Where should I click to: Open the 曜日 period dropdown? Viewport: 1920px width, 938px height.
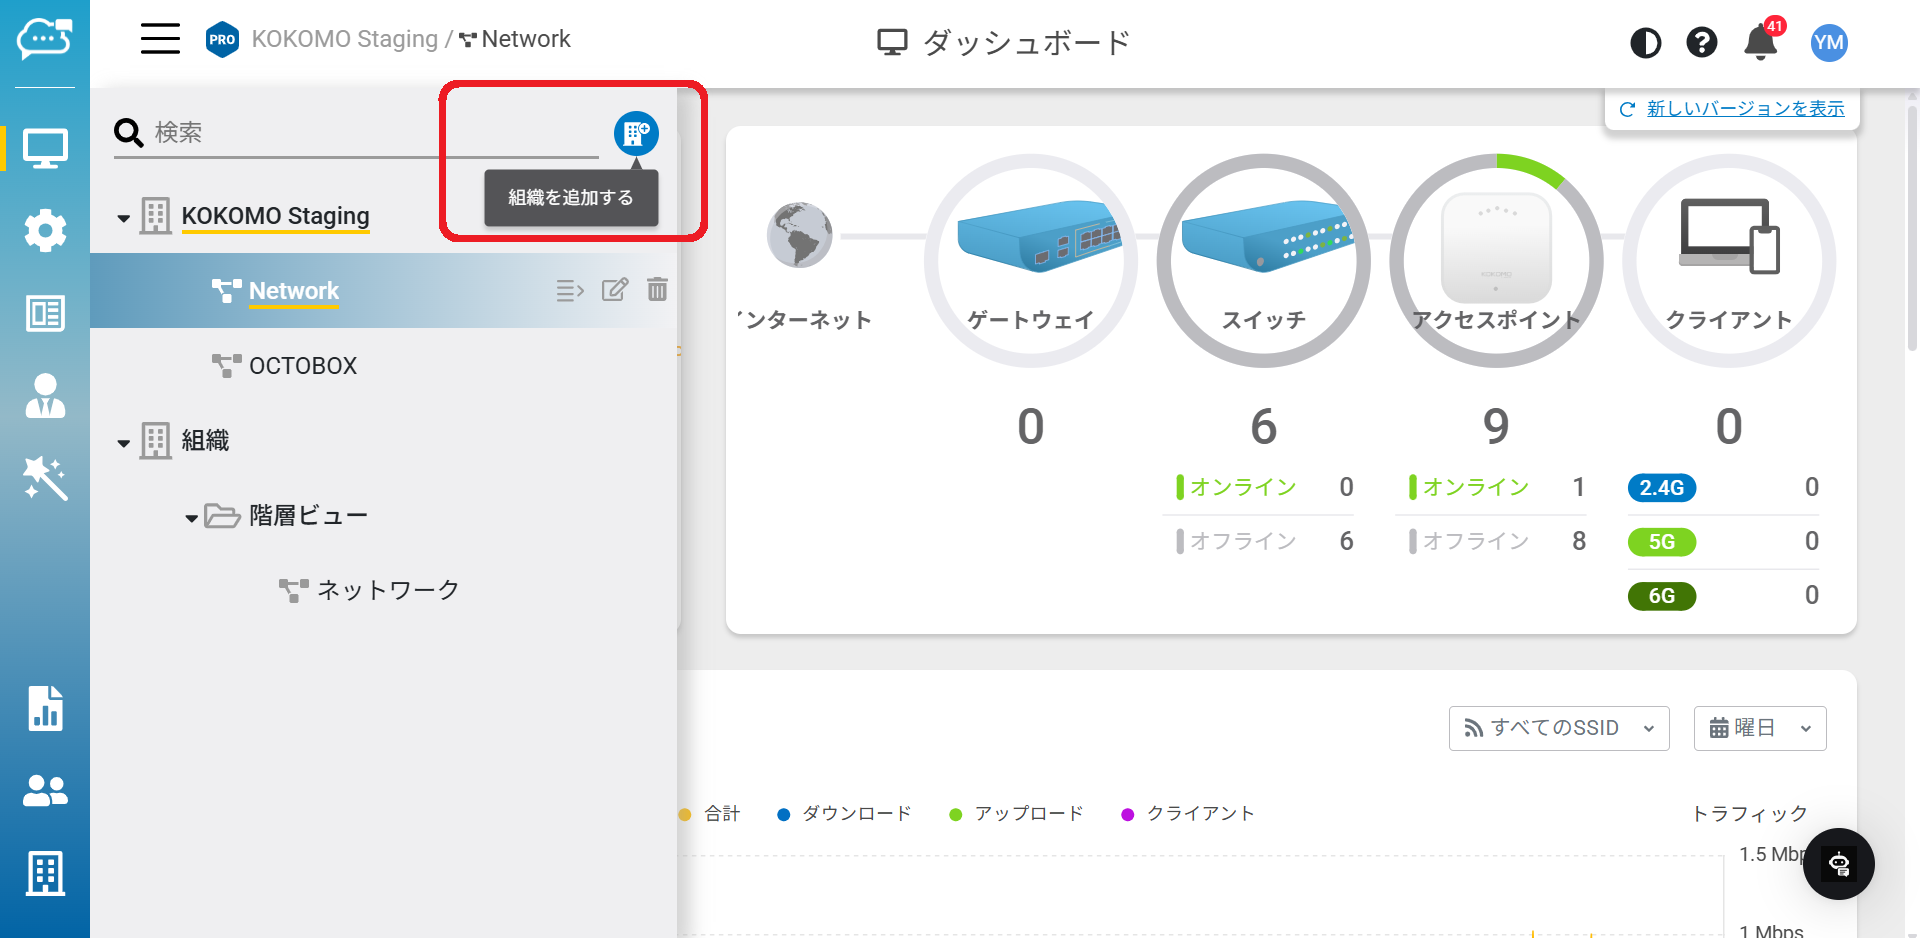[x=1759, y=728]
